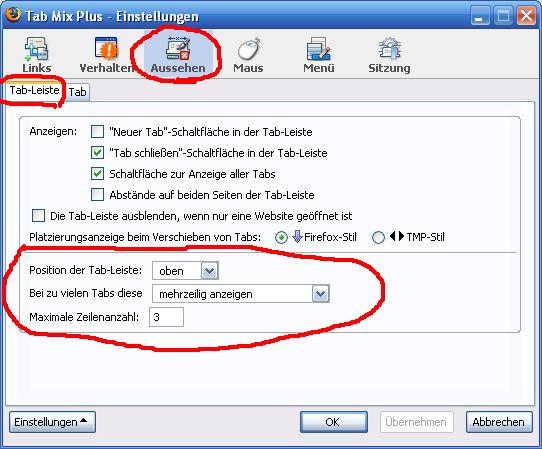
Task: Click the Abbrechen button
Action: point(499,422)
